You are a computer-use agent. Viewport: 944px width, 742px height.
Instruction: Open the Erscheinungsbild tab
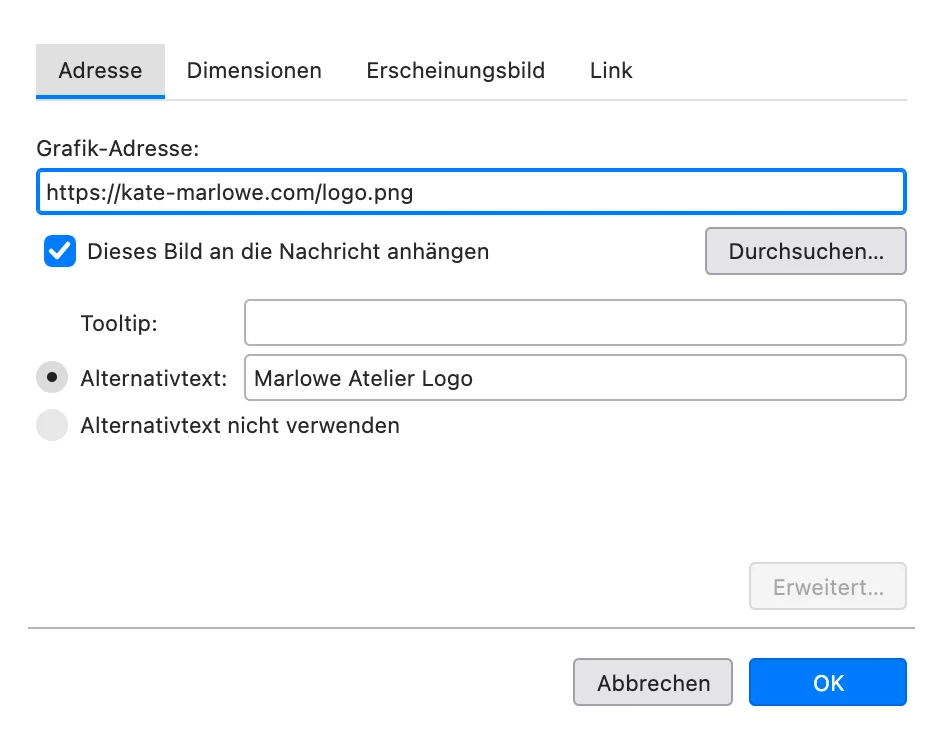pyautogui.click(x=456, y=70)
